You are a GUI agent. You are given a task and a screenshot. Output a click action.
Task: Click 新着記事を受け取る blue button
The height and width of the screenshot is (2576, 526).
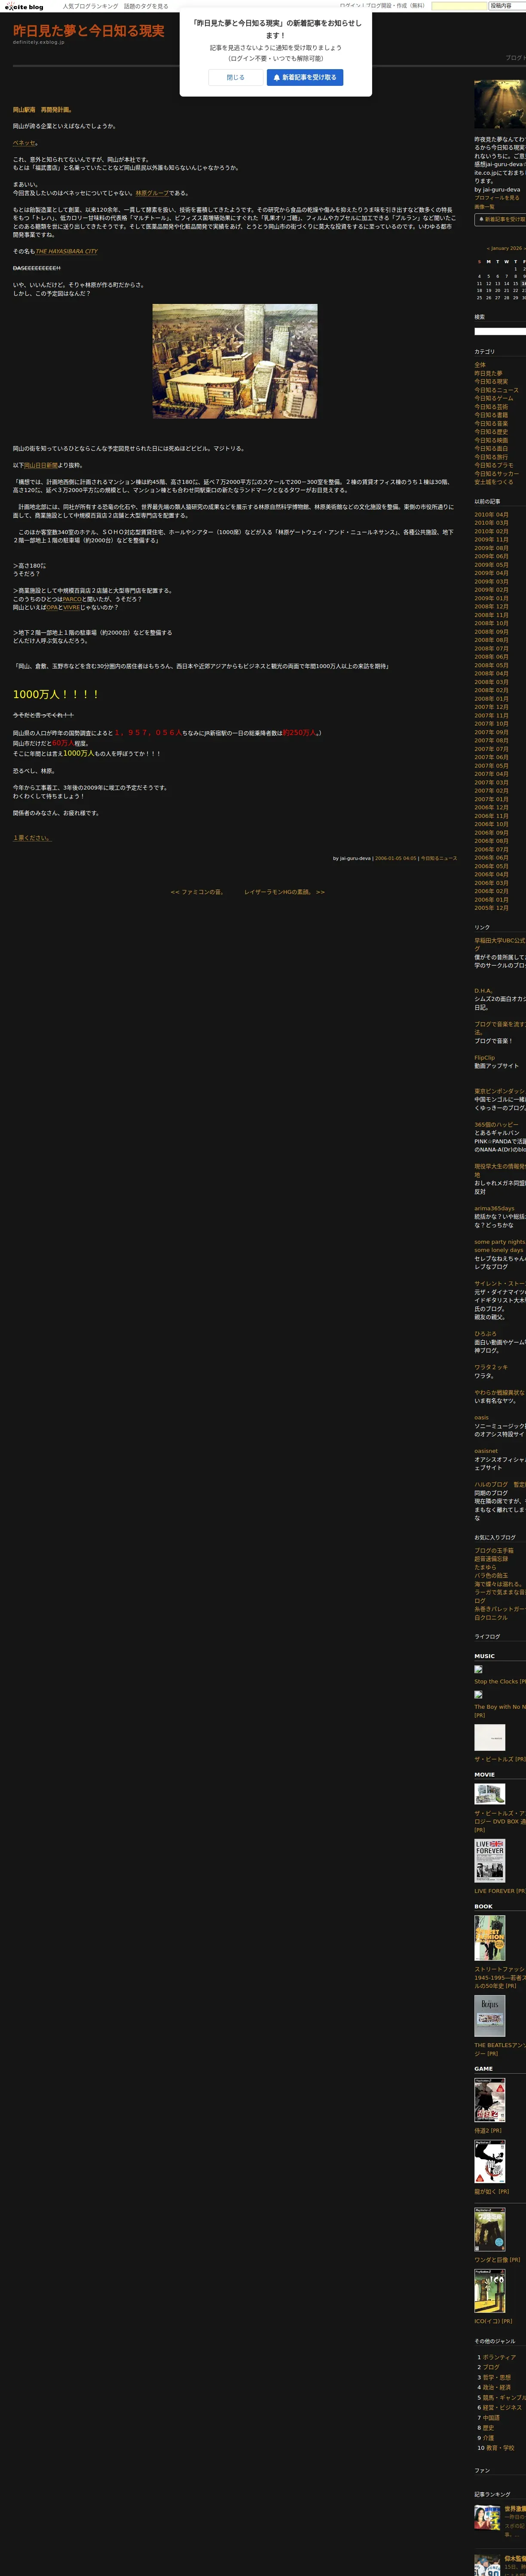pyautogui.click(x=305, y=77)
